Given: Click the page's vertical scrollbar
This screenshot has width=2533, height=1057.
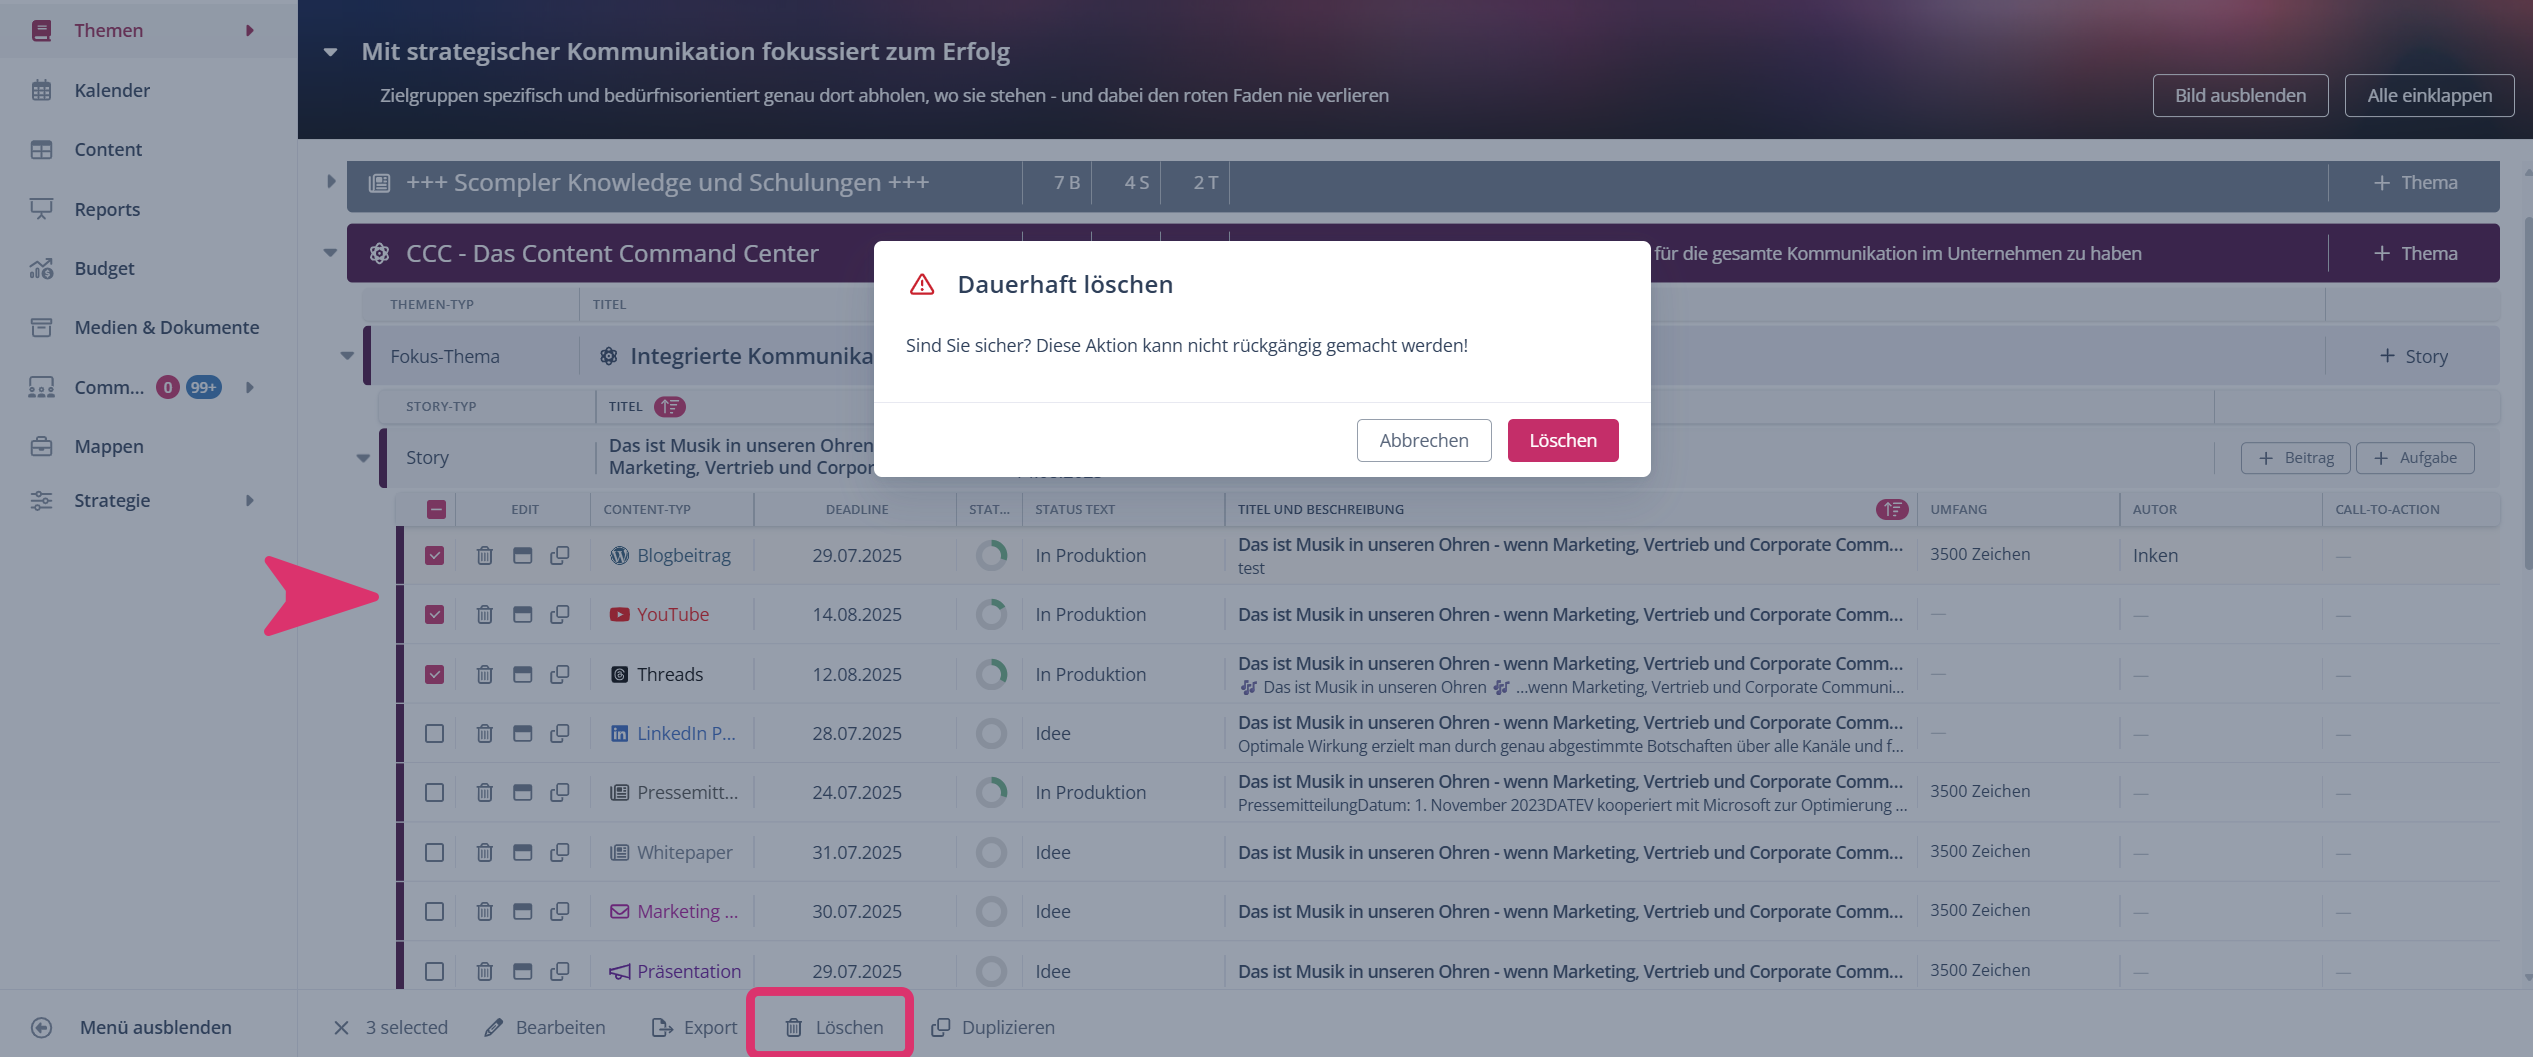Looking at the screenshot, I should (x=2526, y=400).
